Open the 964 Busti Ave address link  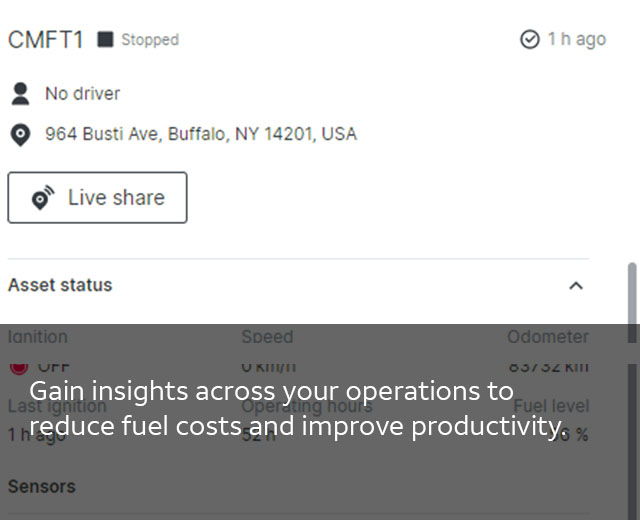pyautogui.click(x=200, y=134)
